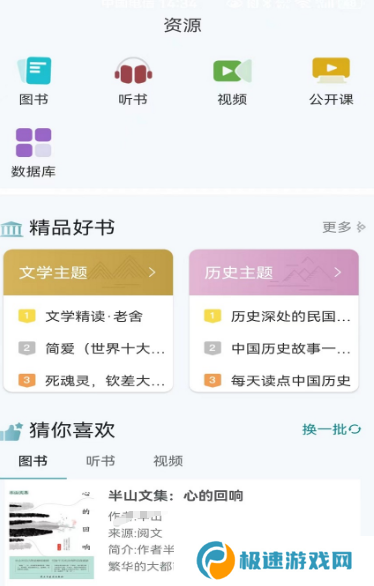Expand the 历史主题 chevron arrow

click(337, 272)
